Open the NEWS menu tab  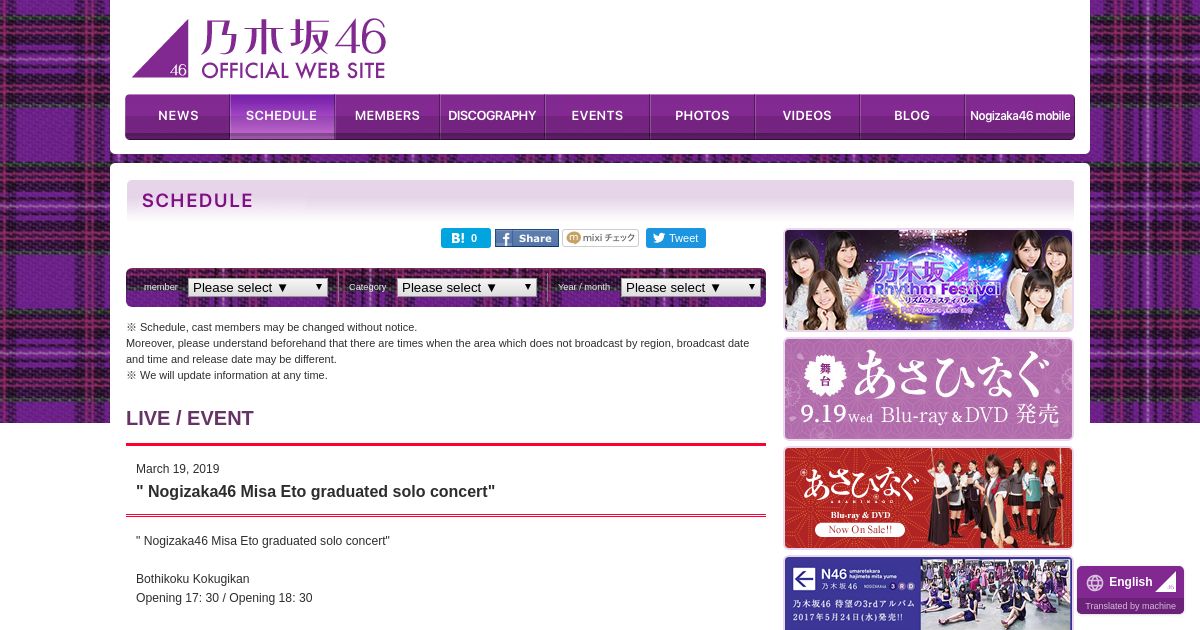coord(178,116)
